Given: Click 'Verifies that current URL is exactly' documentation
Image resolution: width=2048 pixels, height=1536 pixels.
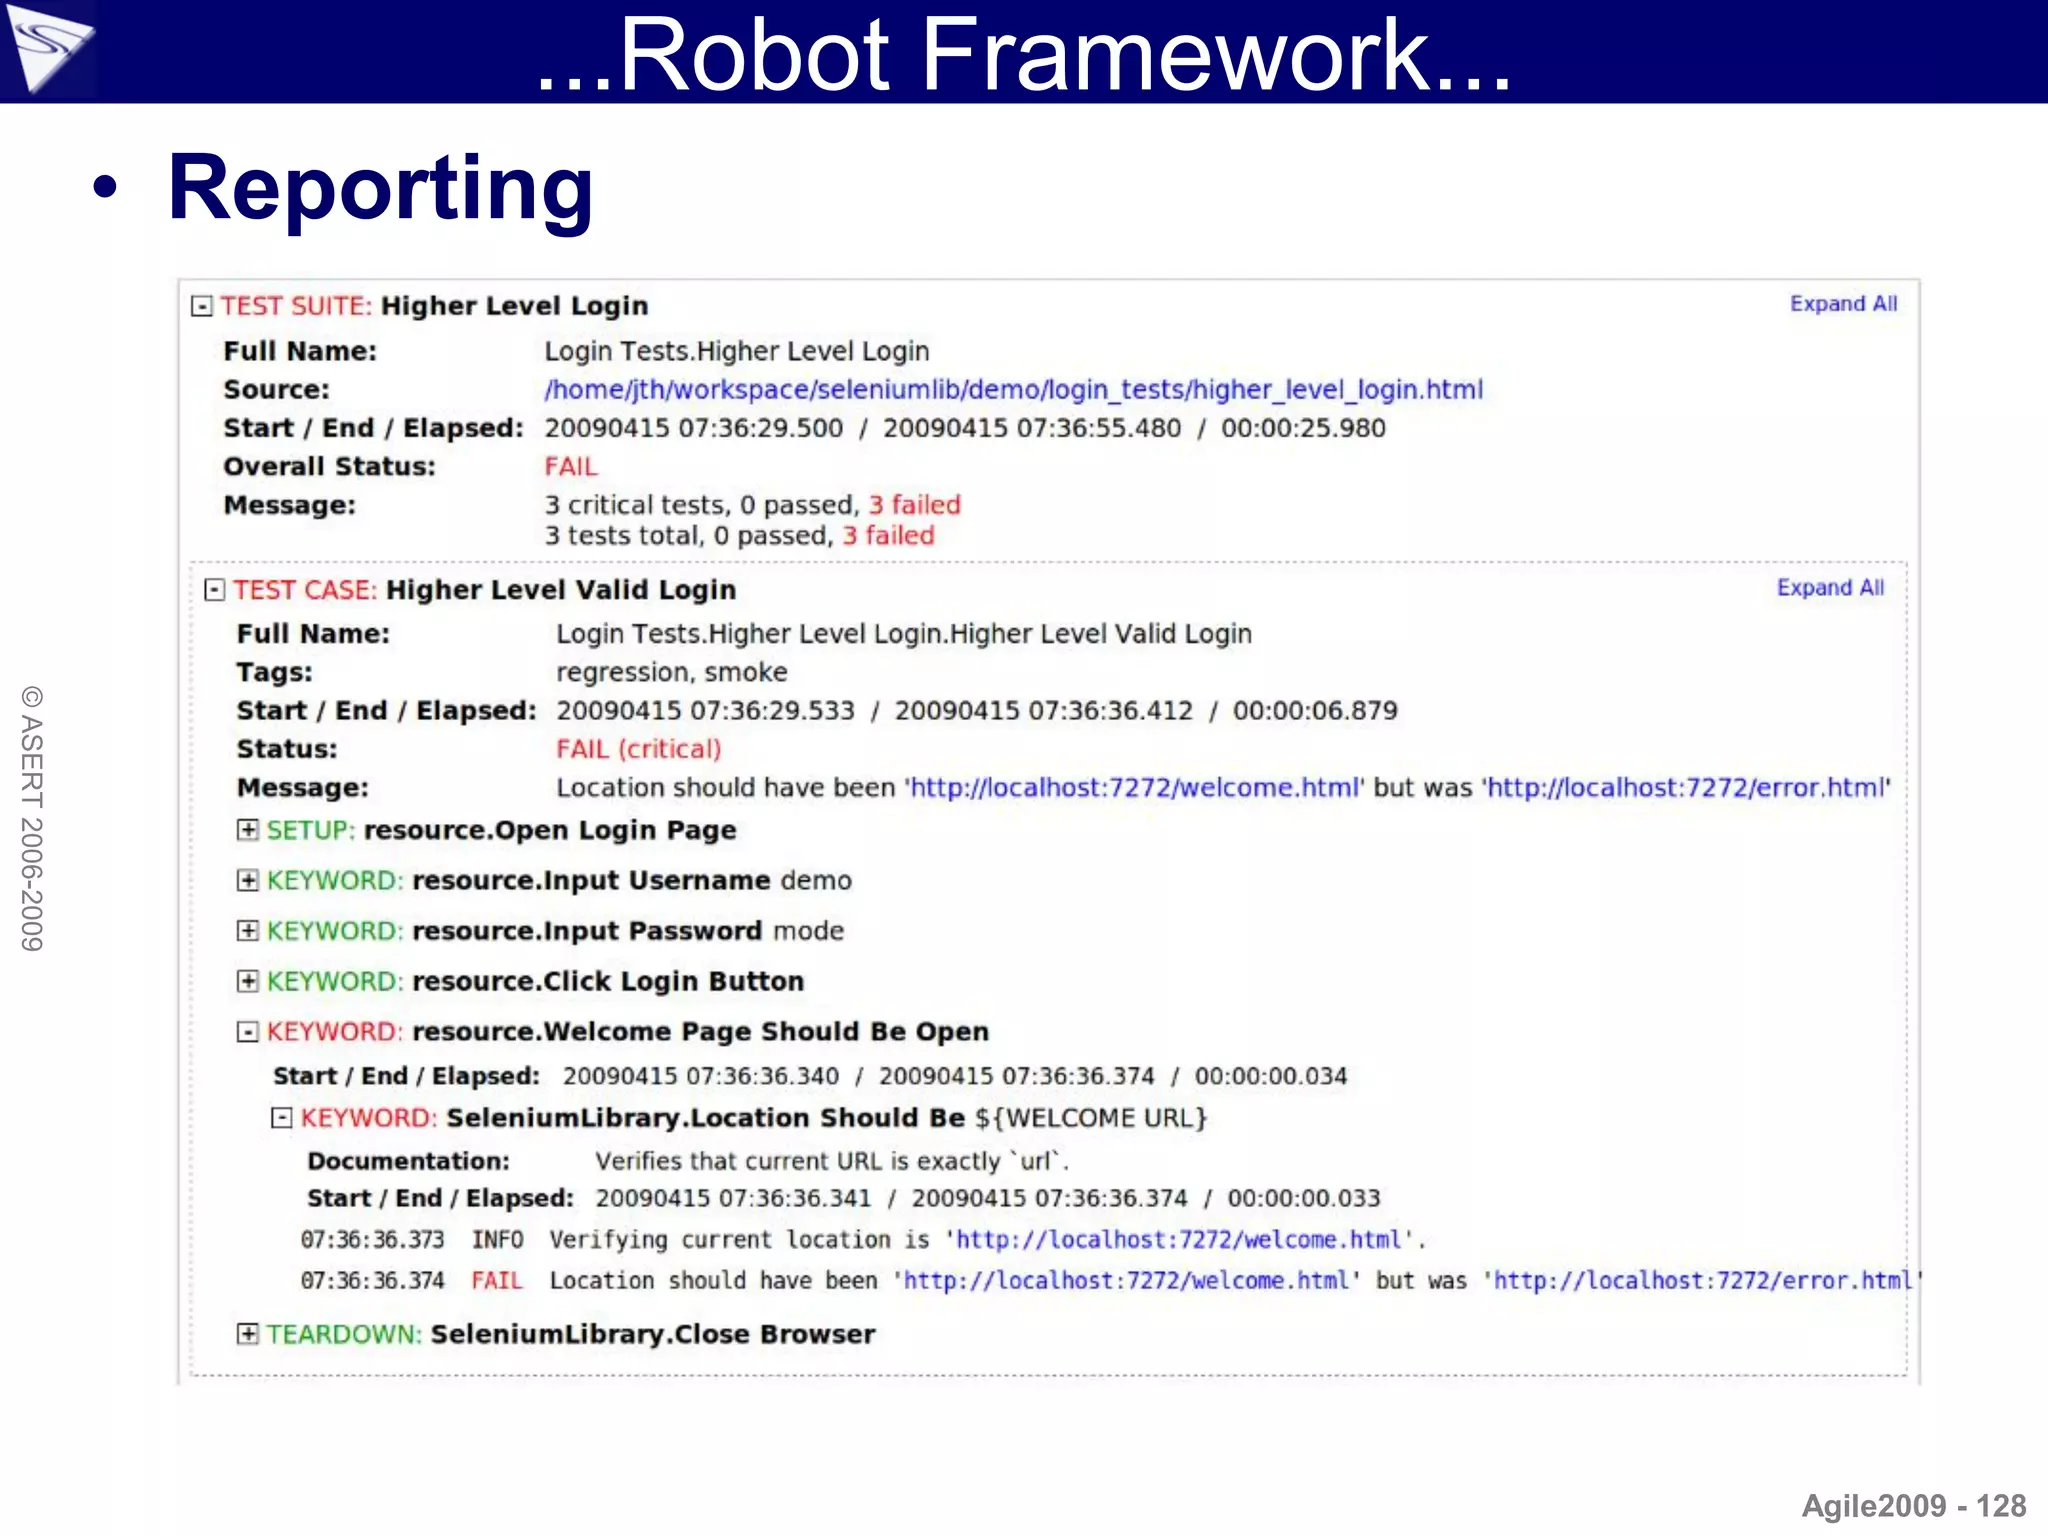Looking at the screenshot, I should coord(832,1162).
